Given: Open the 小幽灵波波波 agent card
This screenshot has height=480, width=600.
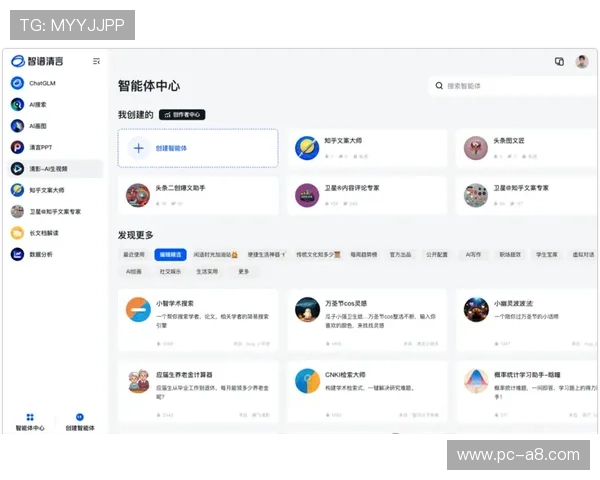Looking at the screenshot, I should point(527,320).
